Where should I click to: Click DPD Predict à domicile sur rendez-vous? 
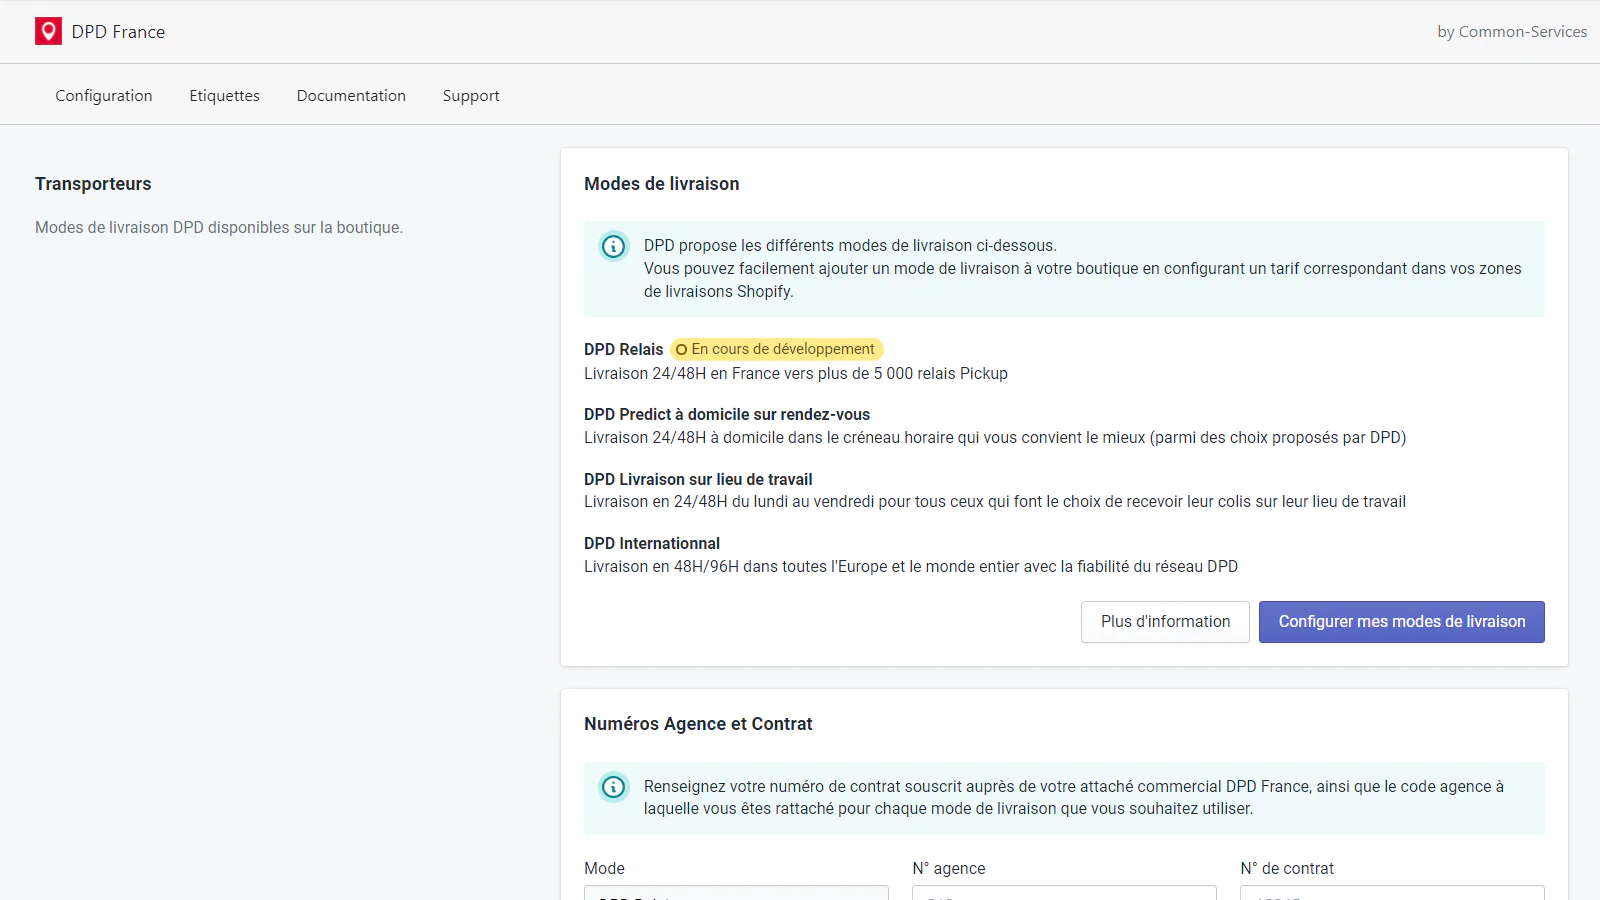pos(727,414)
